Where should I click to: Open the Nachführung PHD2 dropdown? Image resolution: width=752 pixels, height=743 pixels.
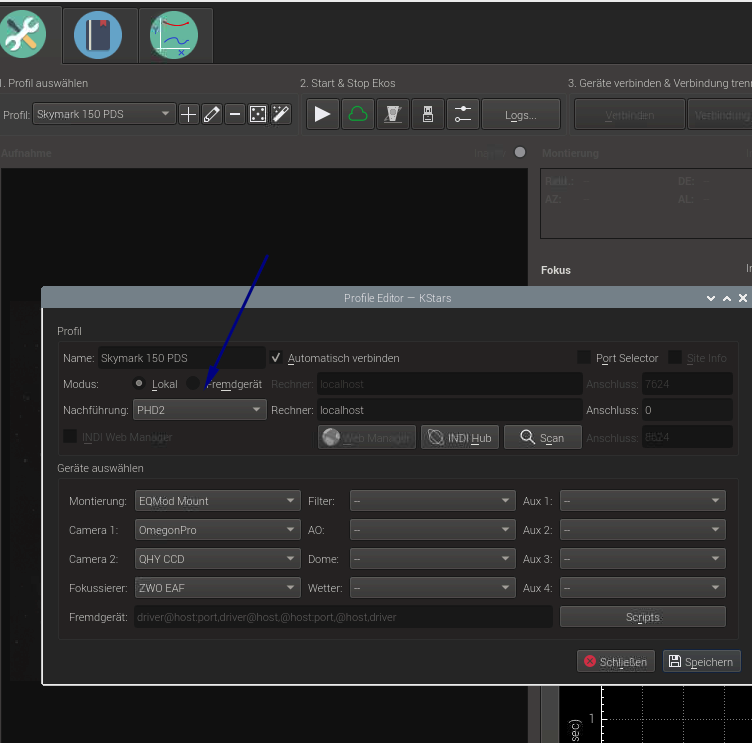point(200,410)
